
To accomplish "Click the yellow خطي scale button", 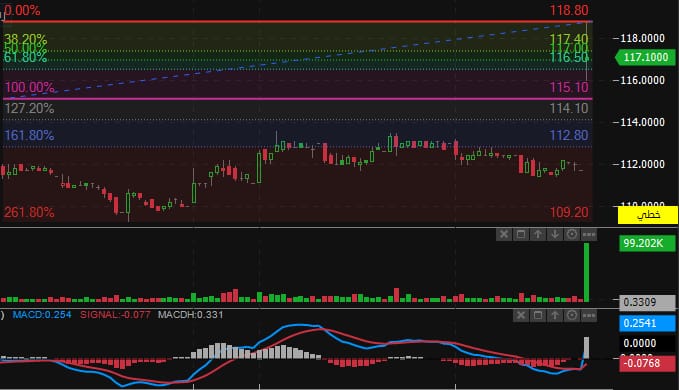I will [x=647, y=215].
